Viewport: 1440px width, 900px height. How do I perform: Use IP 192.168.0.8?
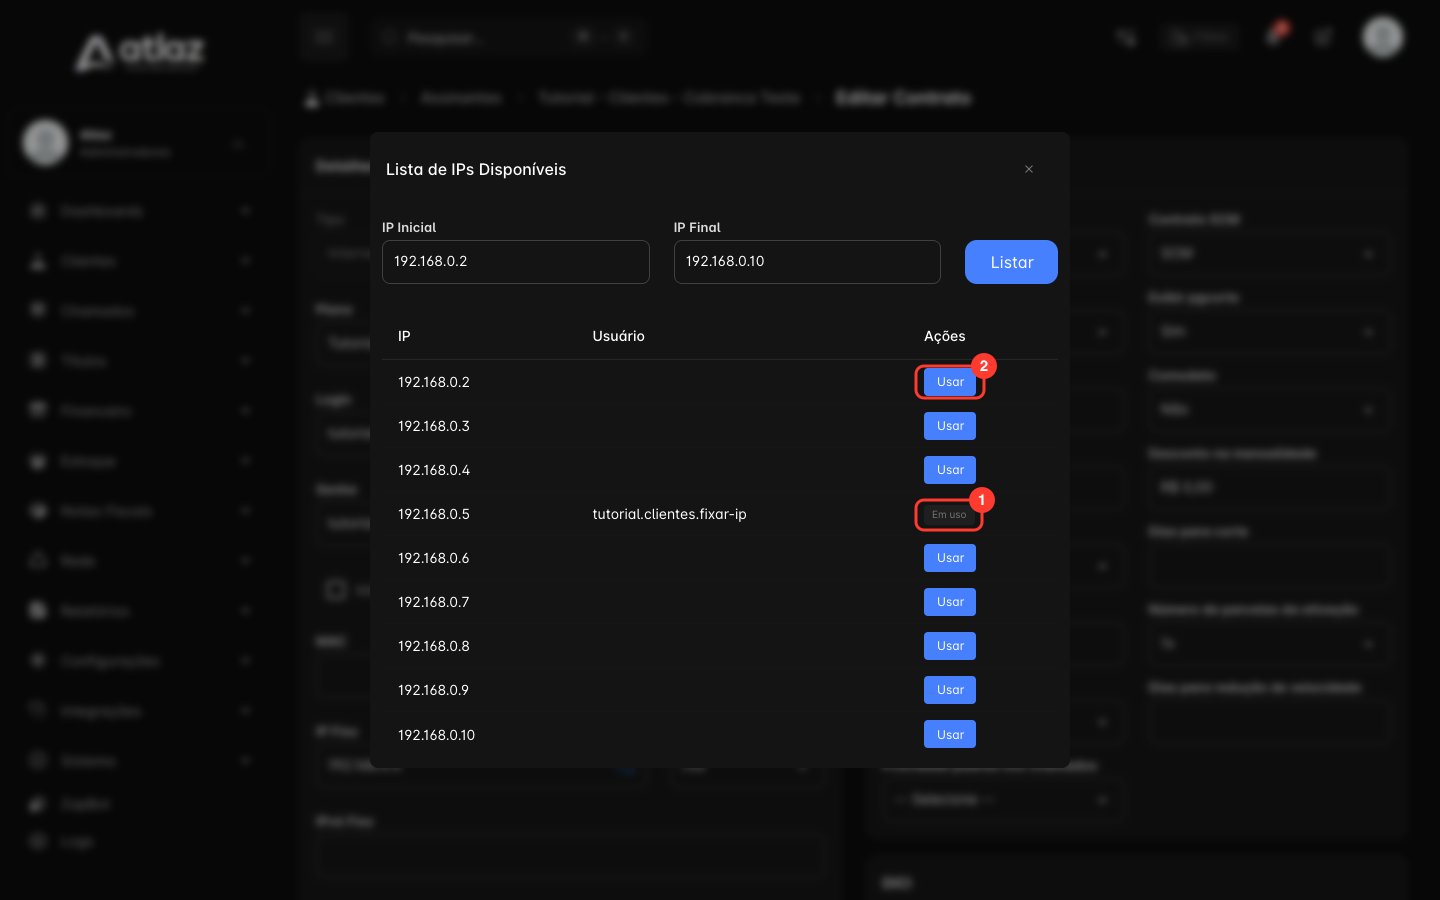pos(950,646)
